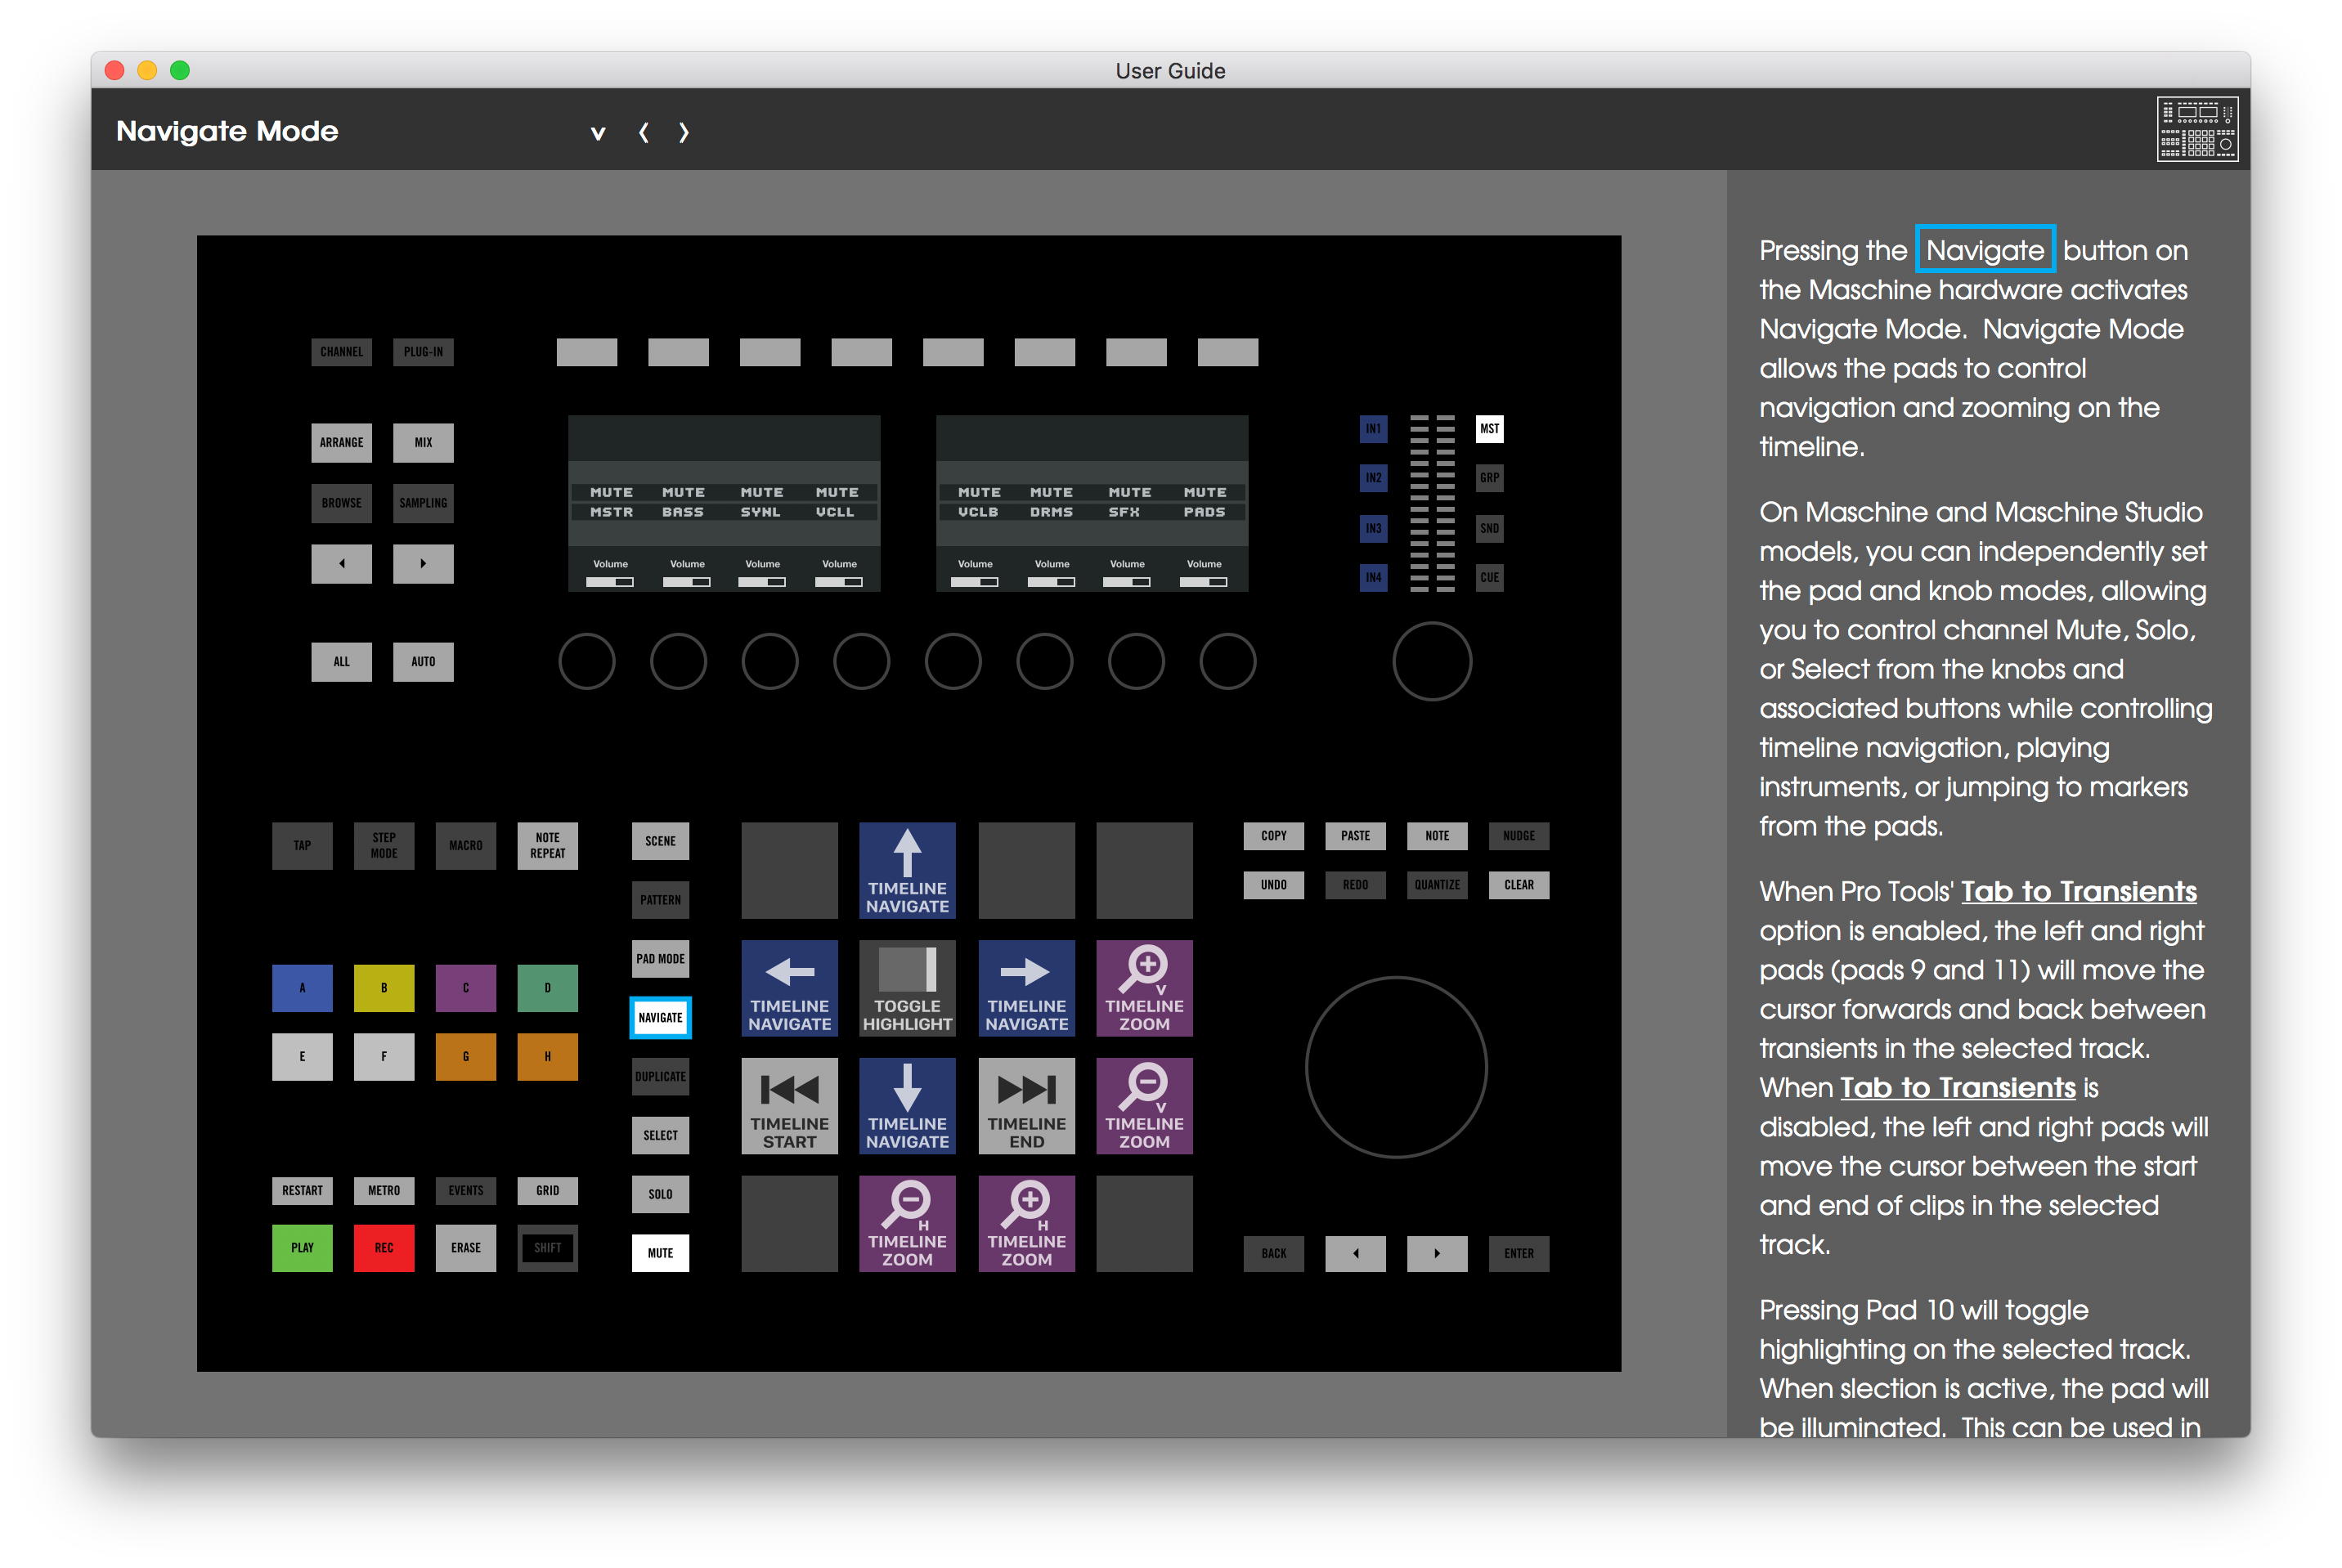The width and height of the screenshot is (2342, 1568).
Task: Switch to the CHANNEL tab button
Action: [341, 352]
